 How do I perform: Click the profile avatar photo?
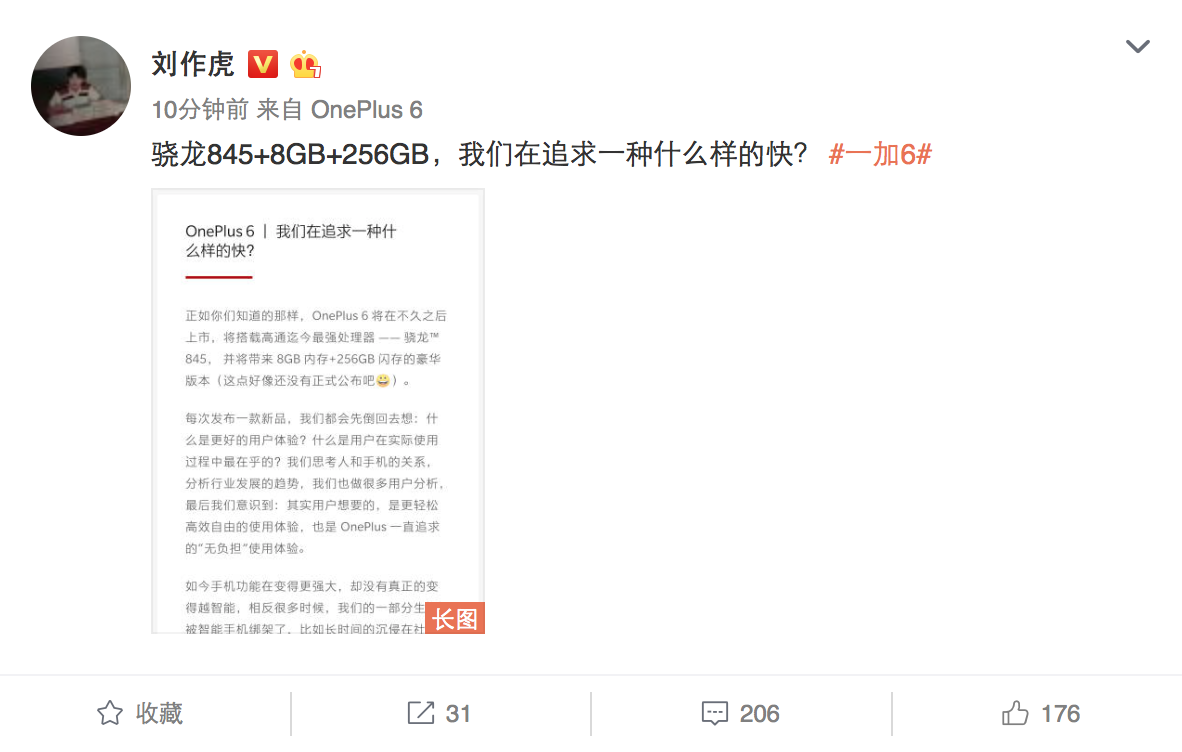pos(81,86)
